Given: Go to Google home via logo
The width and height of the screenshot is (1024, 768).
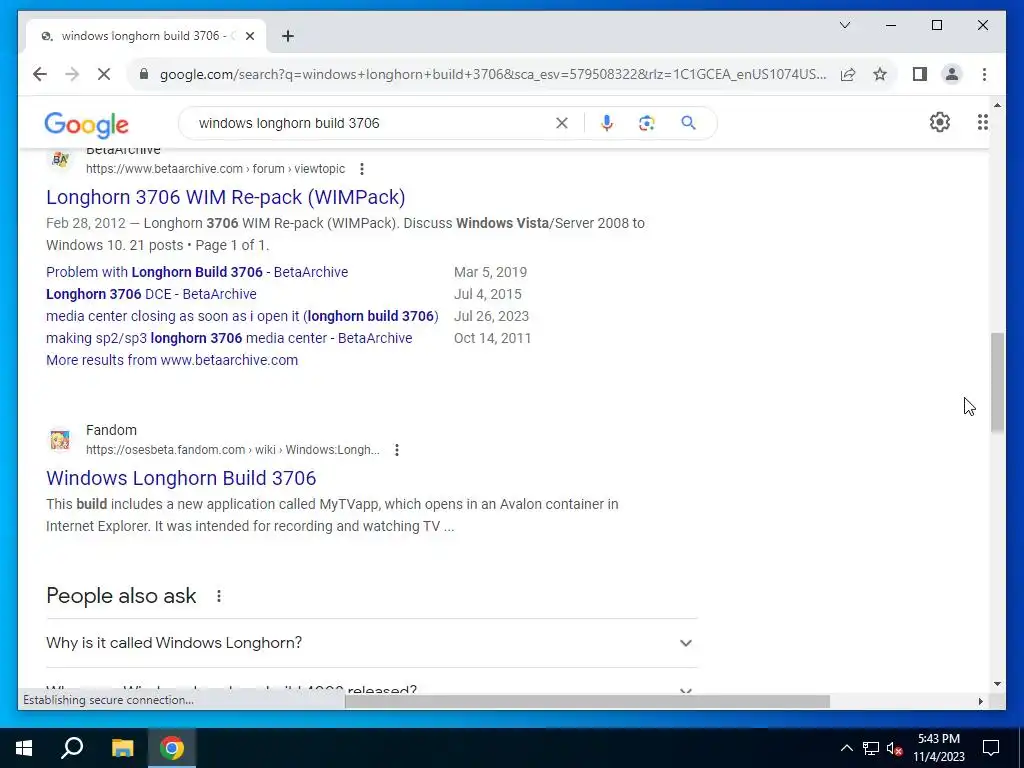Looking at the screenshot, I should click(86, 124).
